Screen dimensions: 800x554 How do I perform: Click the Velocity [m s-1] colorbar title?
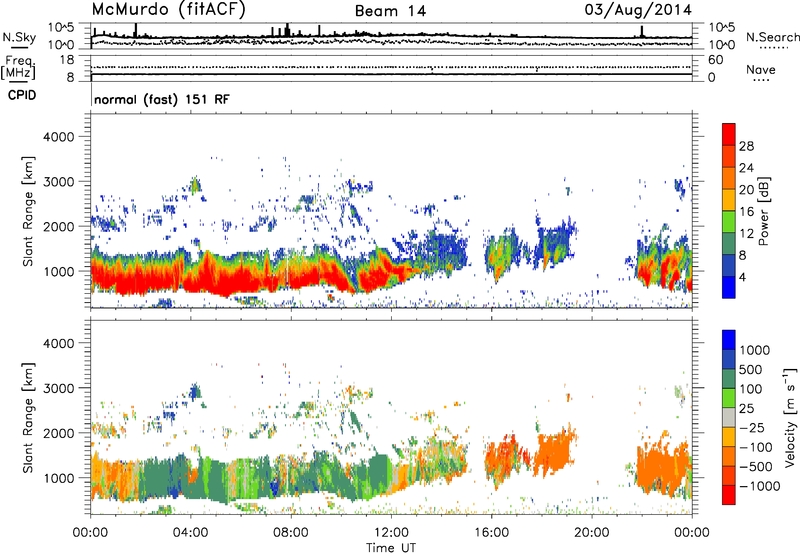click(x=790, y=418)
